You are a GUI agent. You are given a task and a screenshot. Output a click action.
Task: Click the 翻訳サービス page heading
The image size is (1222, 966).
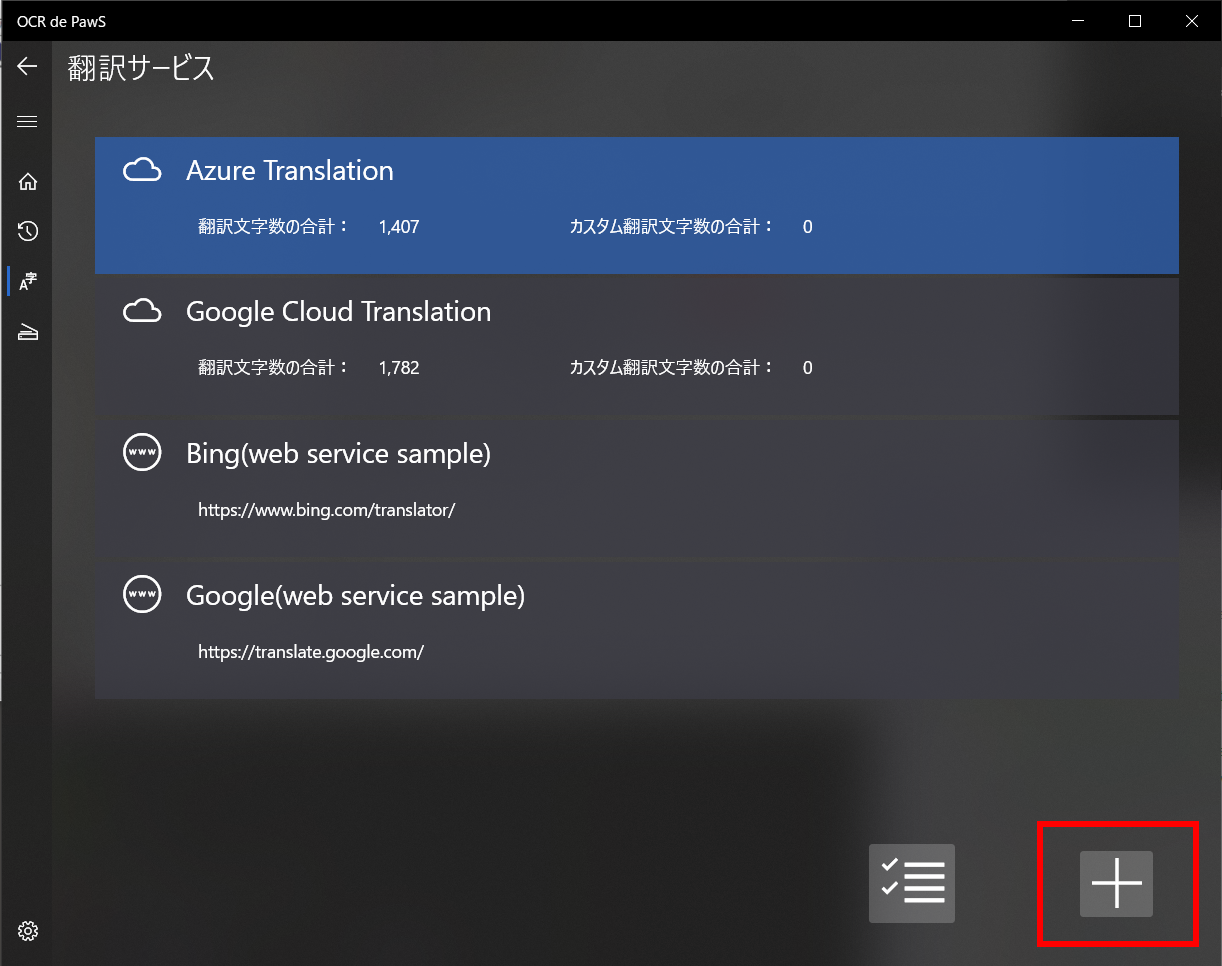(141, 68)
